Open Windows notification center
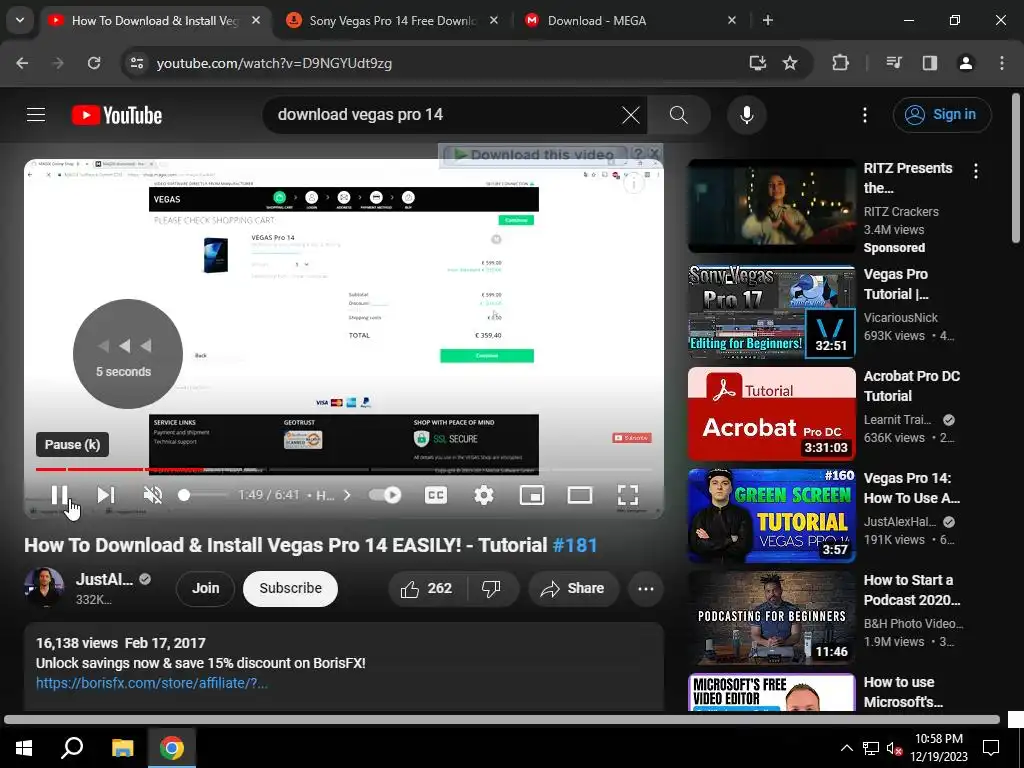This screenshot has height=768, width=1024. pos(991,748)
